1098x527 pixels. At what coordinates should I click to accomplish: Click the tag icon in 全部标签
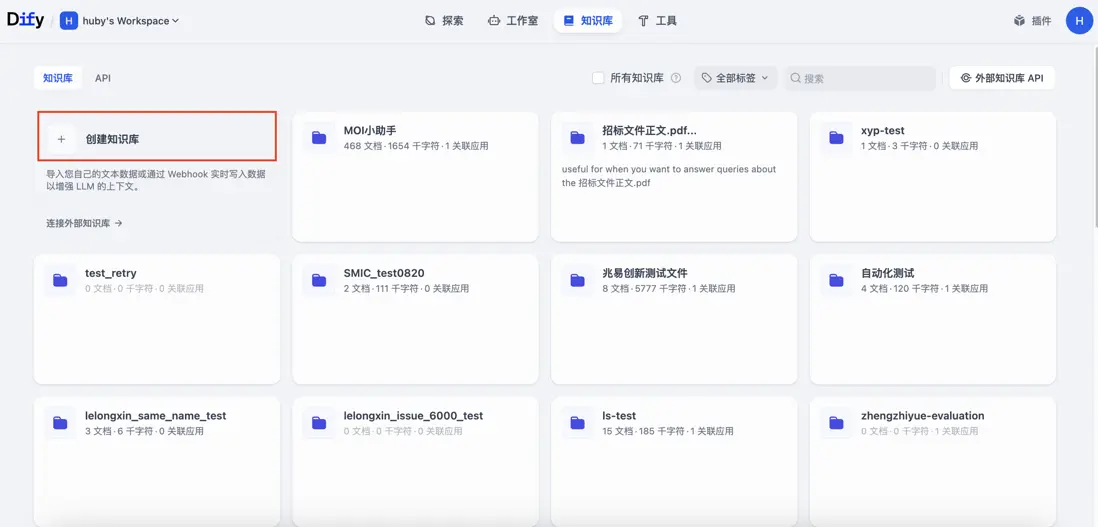pyautogui.click(x=707, y=78)
